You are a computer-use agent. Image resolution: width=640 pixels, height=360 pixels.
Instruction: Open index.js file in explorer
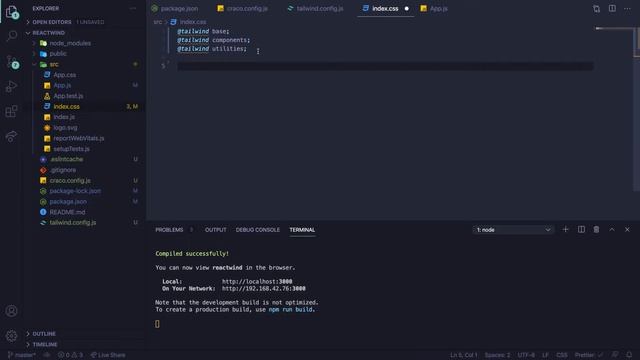64,117
